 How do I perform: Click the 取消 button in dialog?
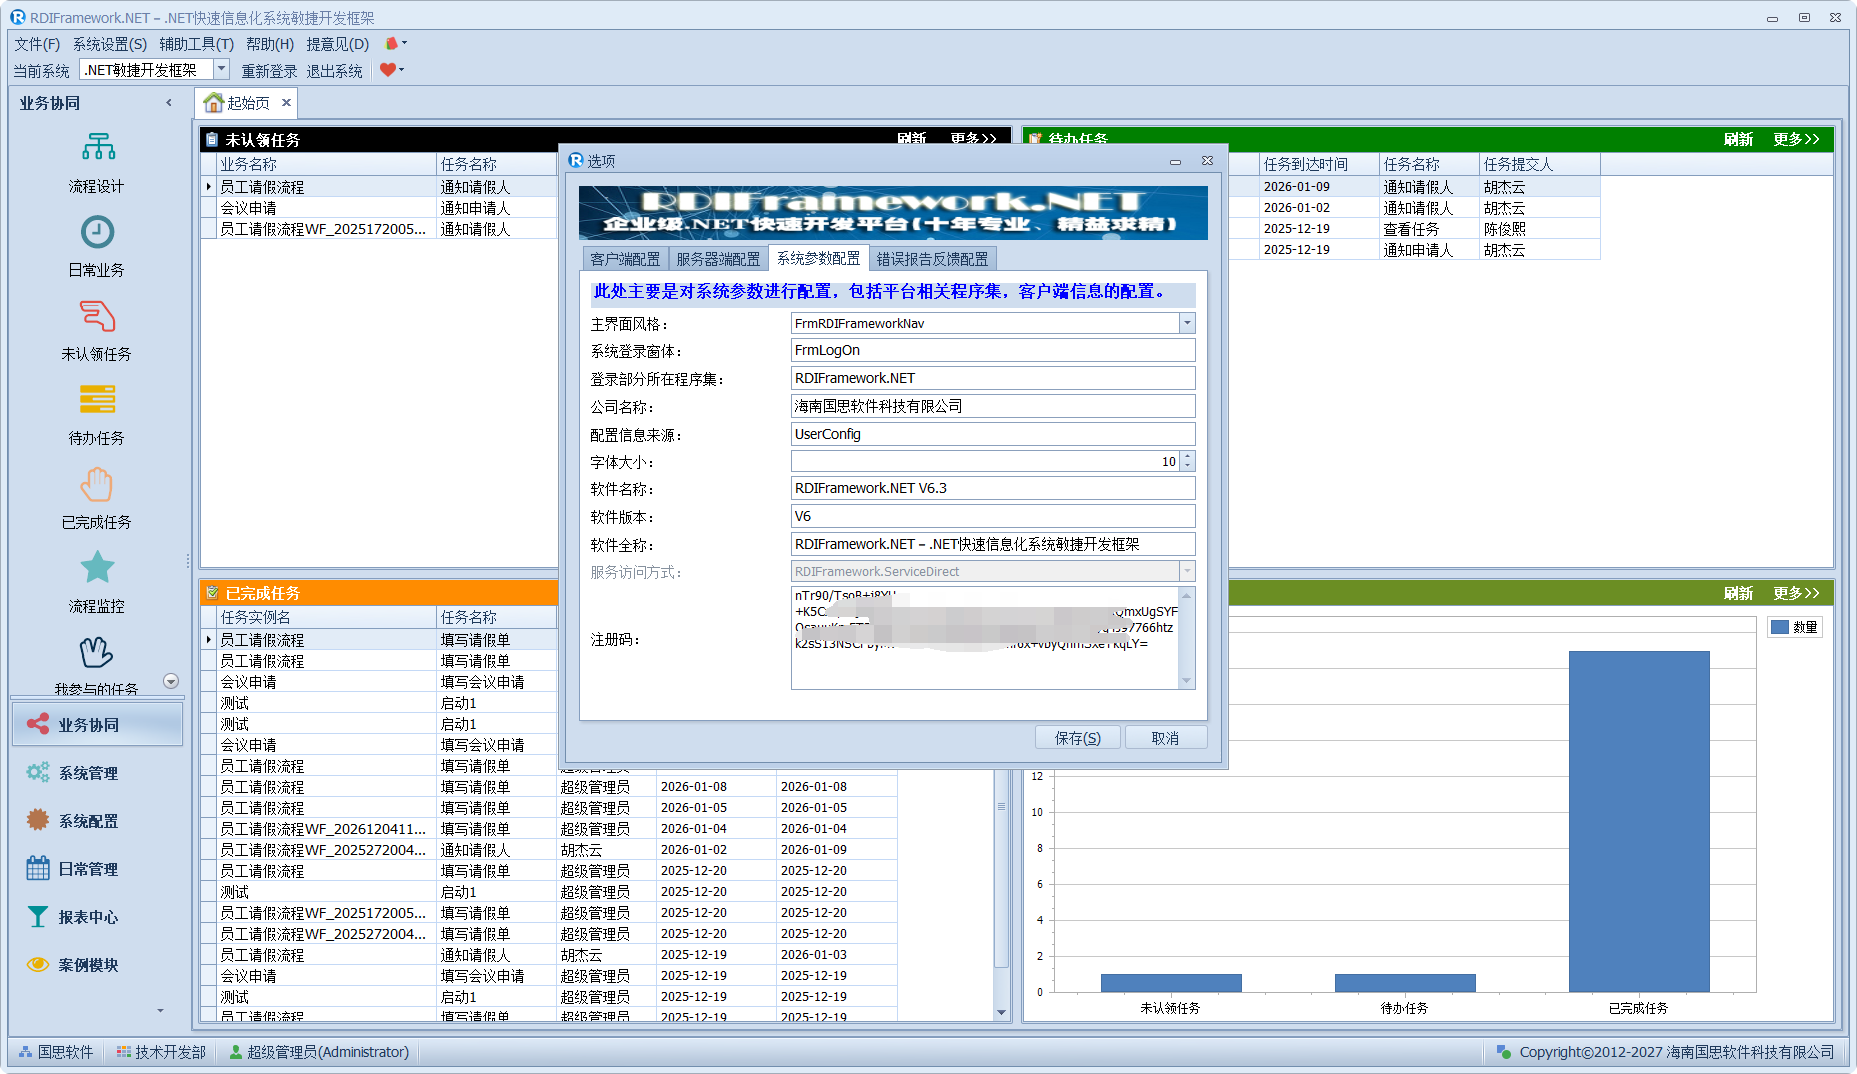click(x=1165, y=738)
